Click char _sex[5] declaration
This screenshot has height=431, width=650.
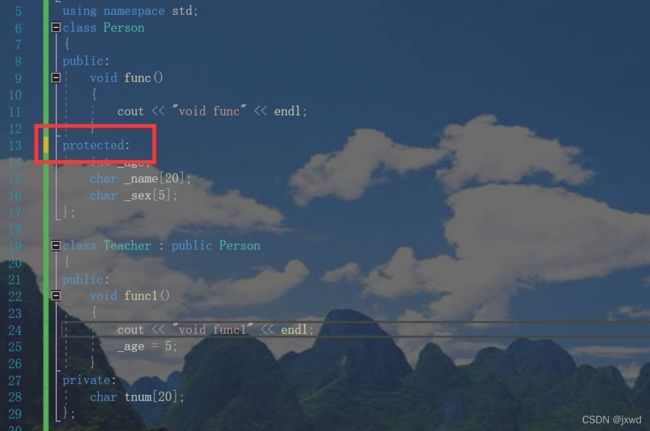(x=133, y=196)
